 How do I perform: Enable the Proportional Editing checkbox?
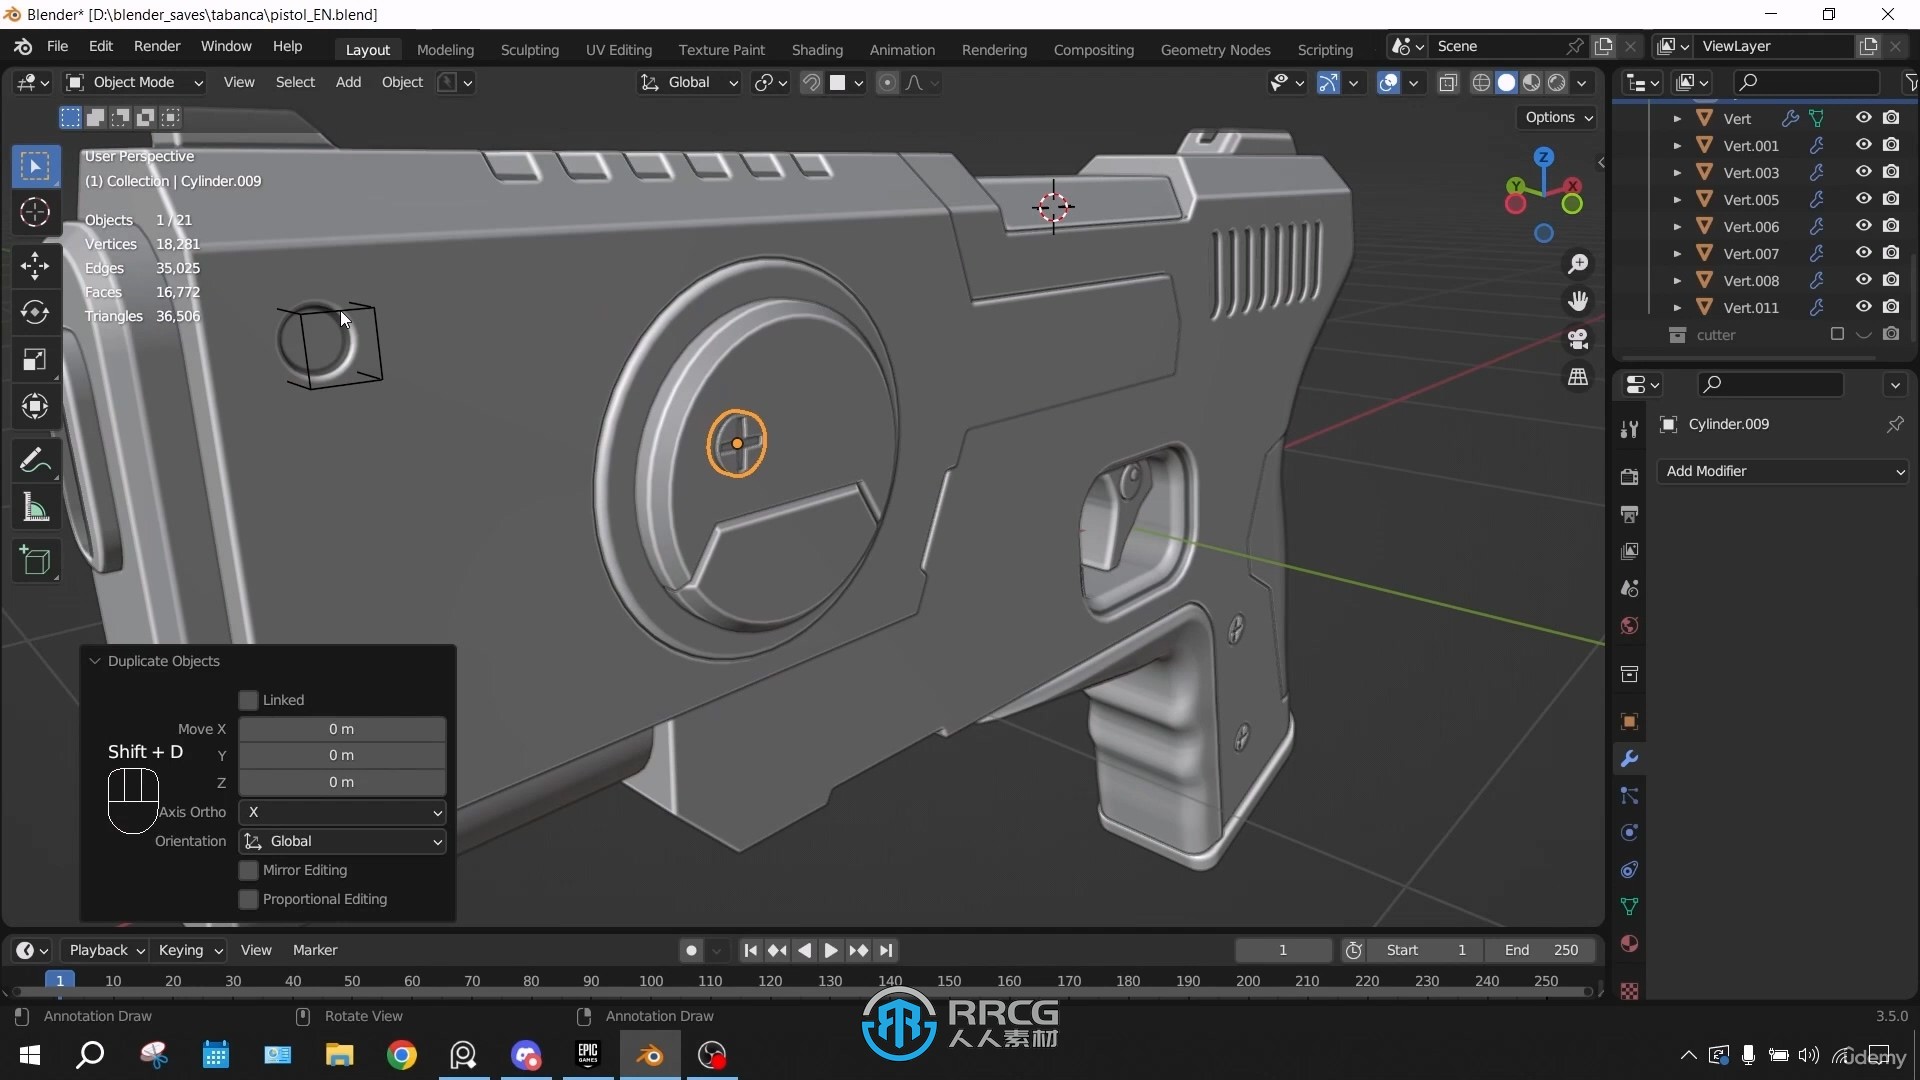coord(249,899)
